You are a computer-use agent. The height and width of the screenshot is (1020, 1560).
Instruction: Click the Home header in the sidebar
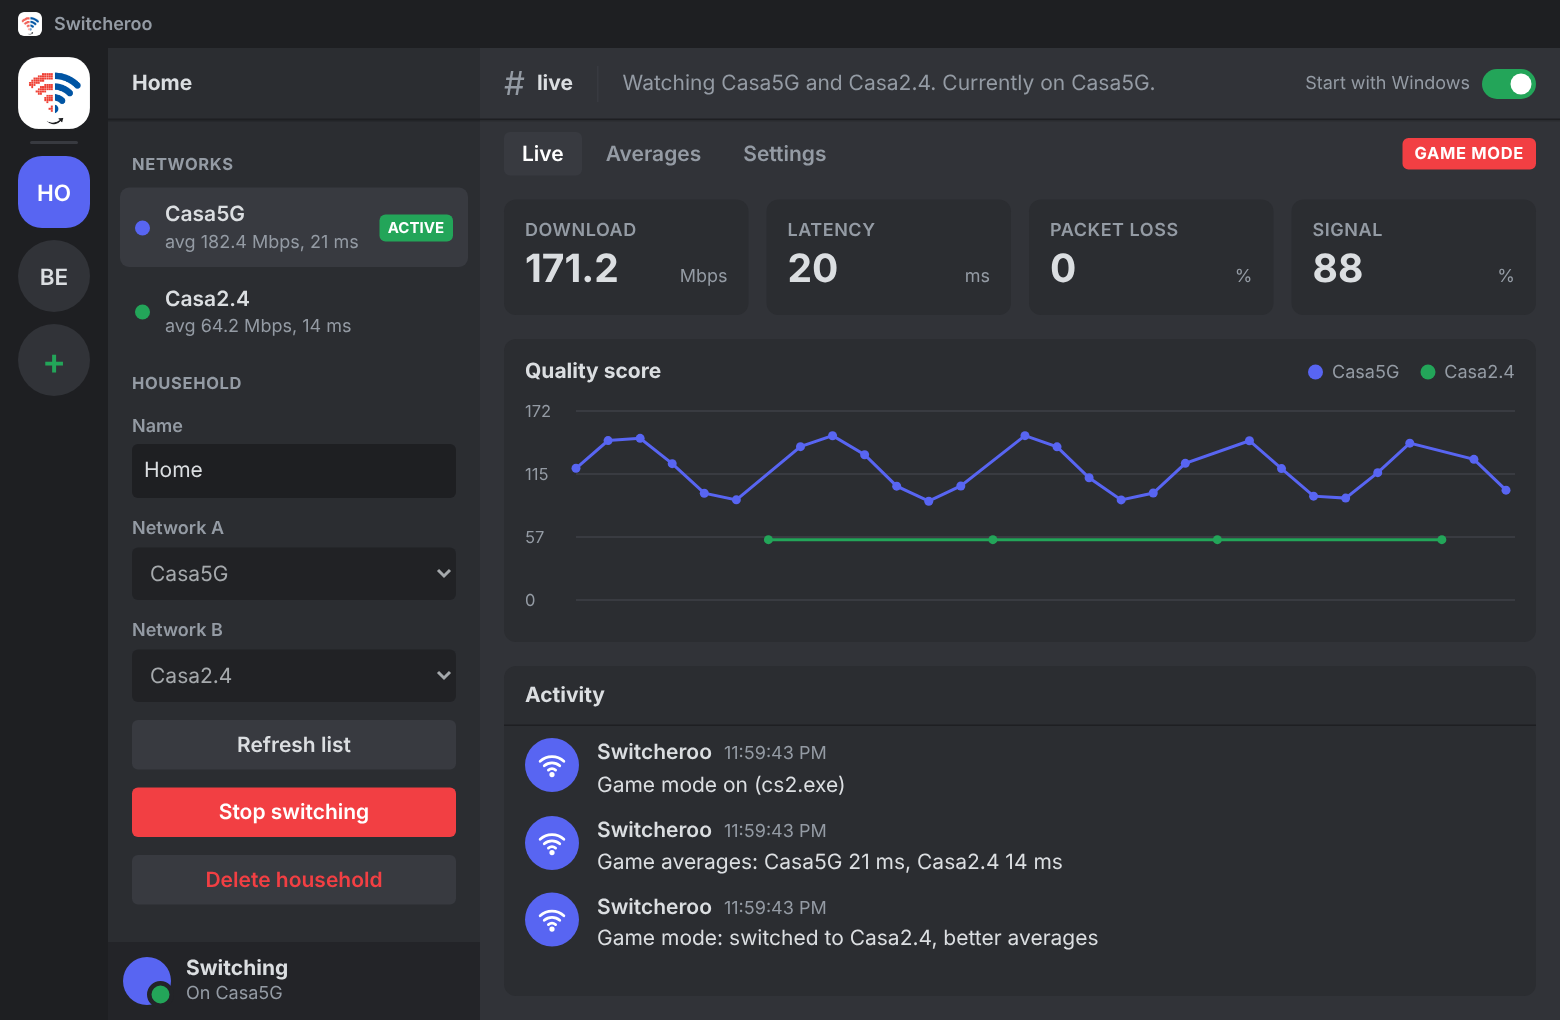click(x=162, y=83)
